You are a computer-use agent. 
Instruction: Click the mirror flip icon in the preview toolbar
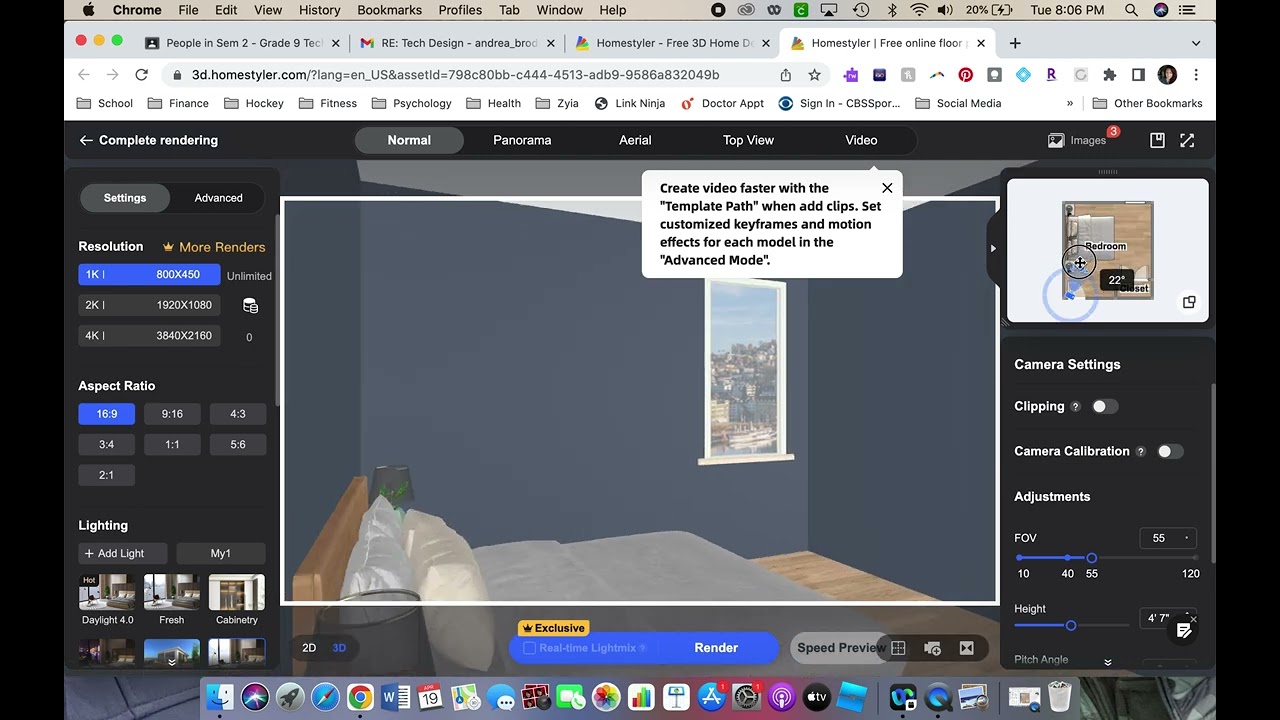click(x=966, y=648)
